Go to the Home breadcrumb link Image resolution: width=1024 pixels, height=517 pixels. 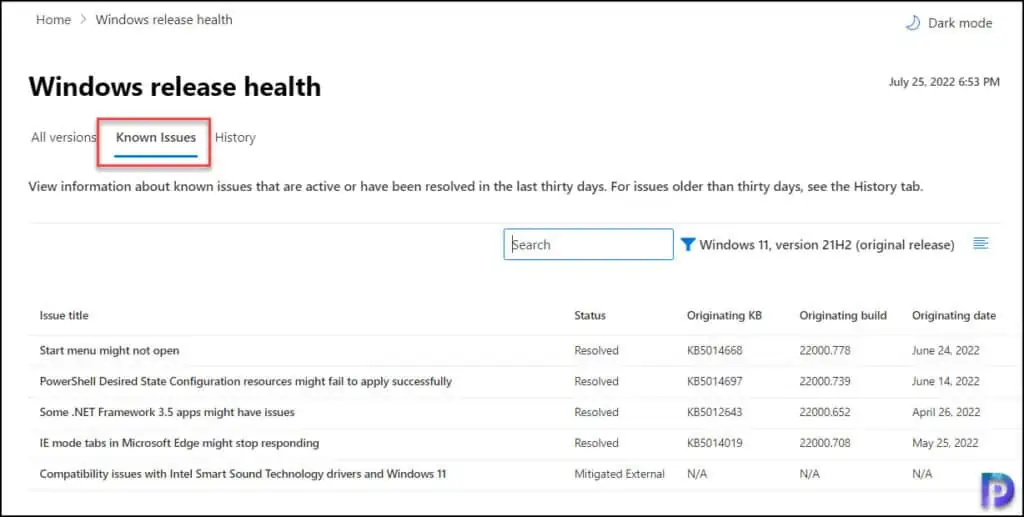tap(54, 20)
